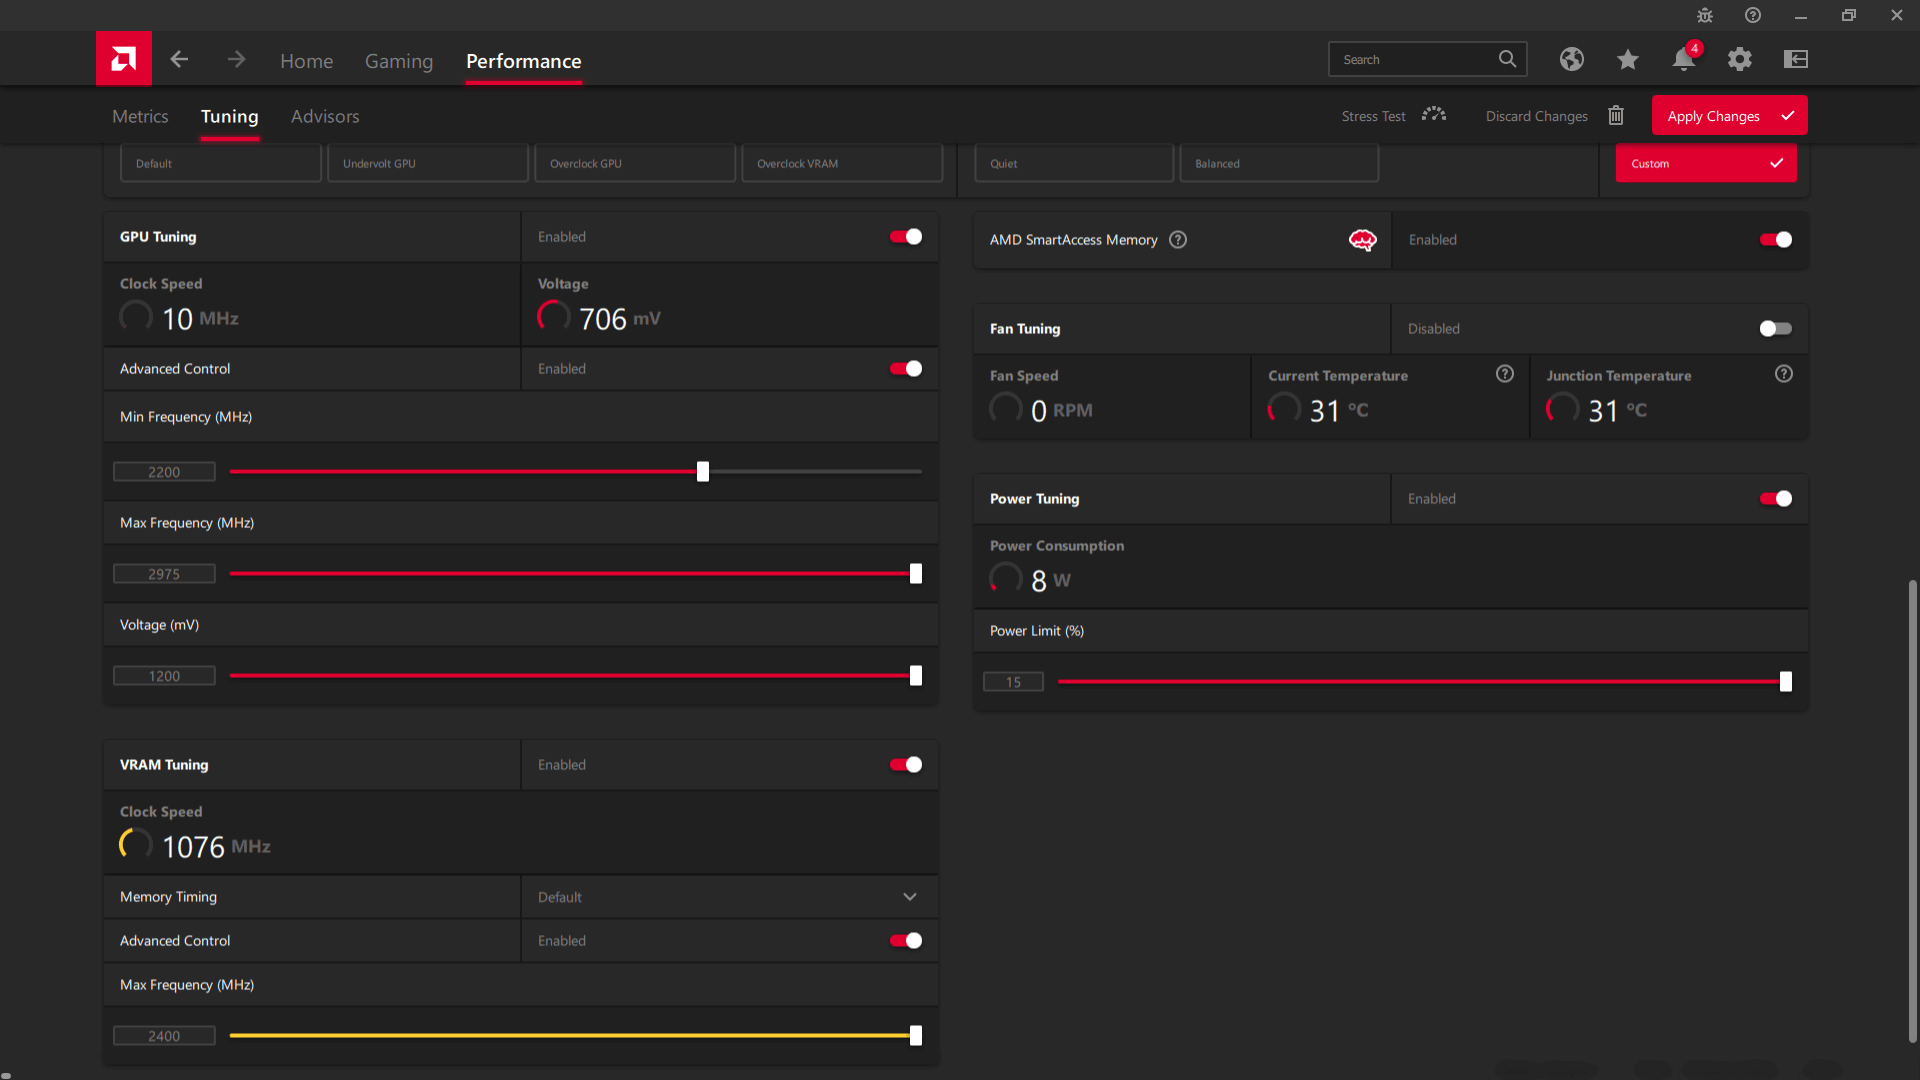Go forward with the right arrow
Screen dimensions: 1920x1080
coord(236,60)
